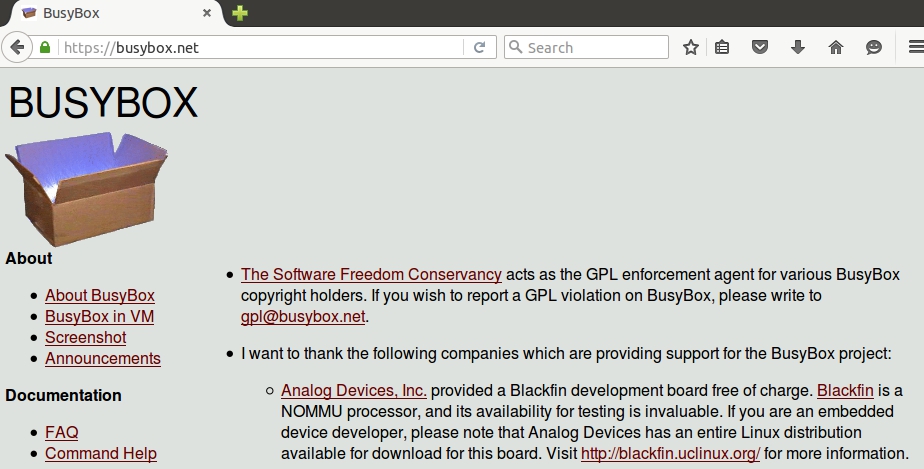This screenshot has height=469, width=924.
Task: Open the hamburger menu icon
Action: point(916,47)
